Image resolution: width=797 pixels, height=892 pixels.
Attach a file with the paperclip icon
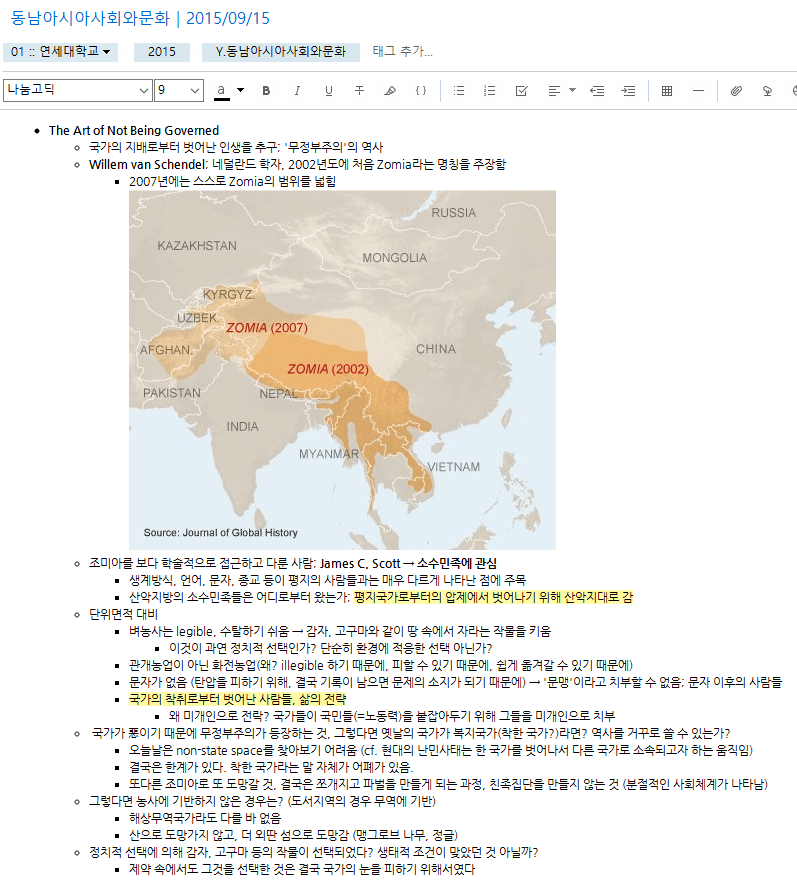point(736,90)
